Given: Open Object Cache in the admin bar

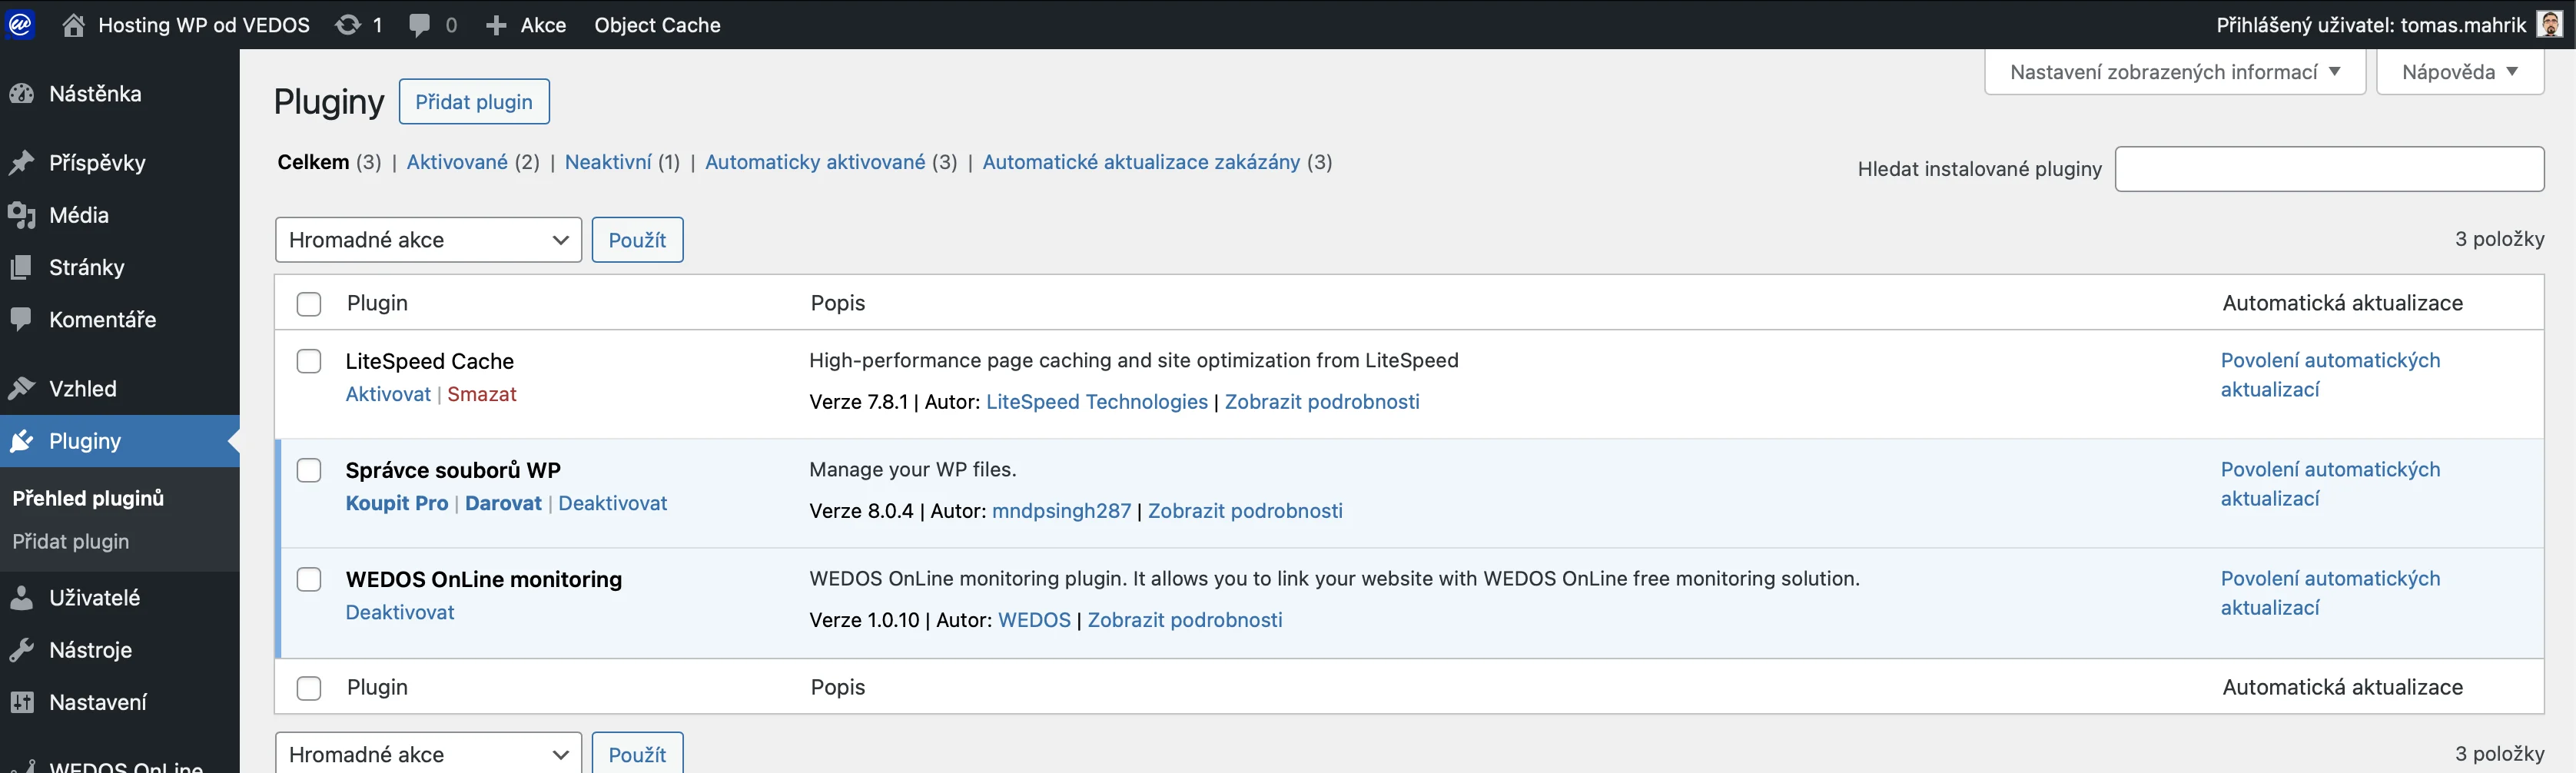Looking at the screenshot, I should click(657, 25).
